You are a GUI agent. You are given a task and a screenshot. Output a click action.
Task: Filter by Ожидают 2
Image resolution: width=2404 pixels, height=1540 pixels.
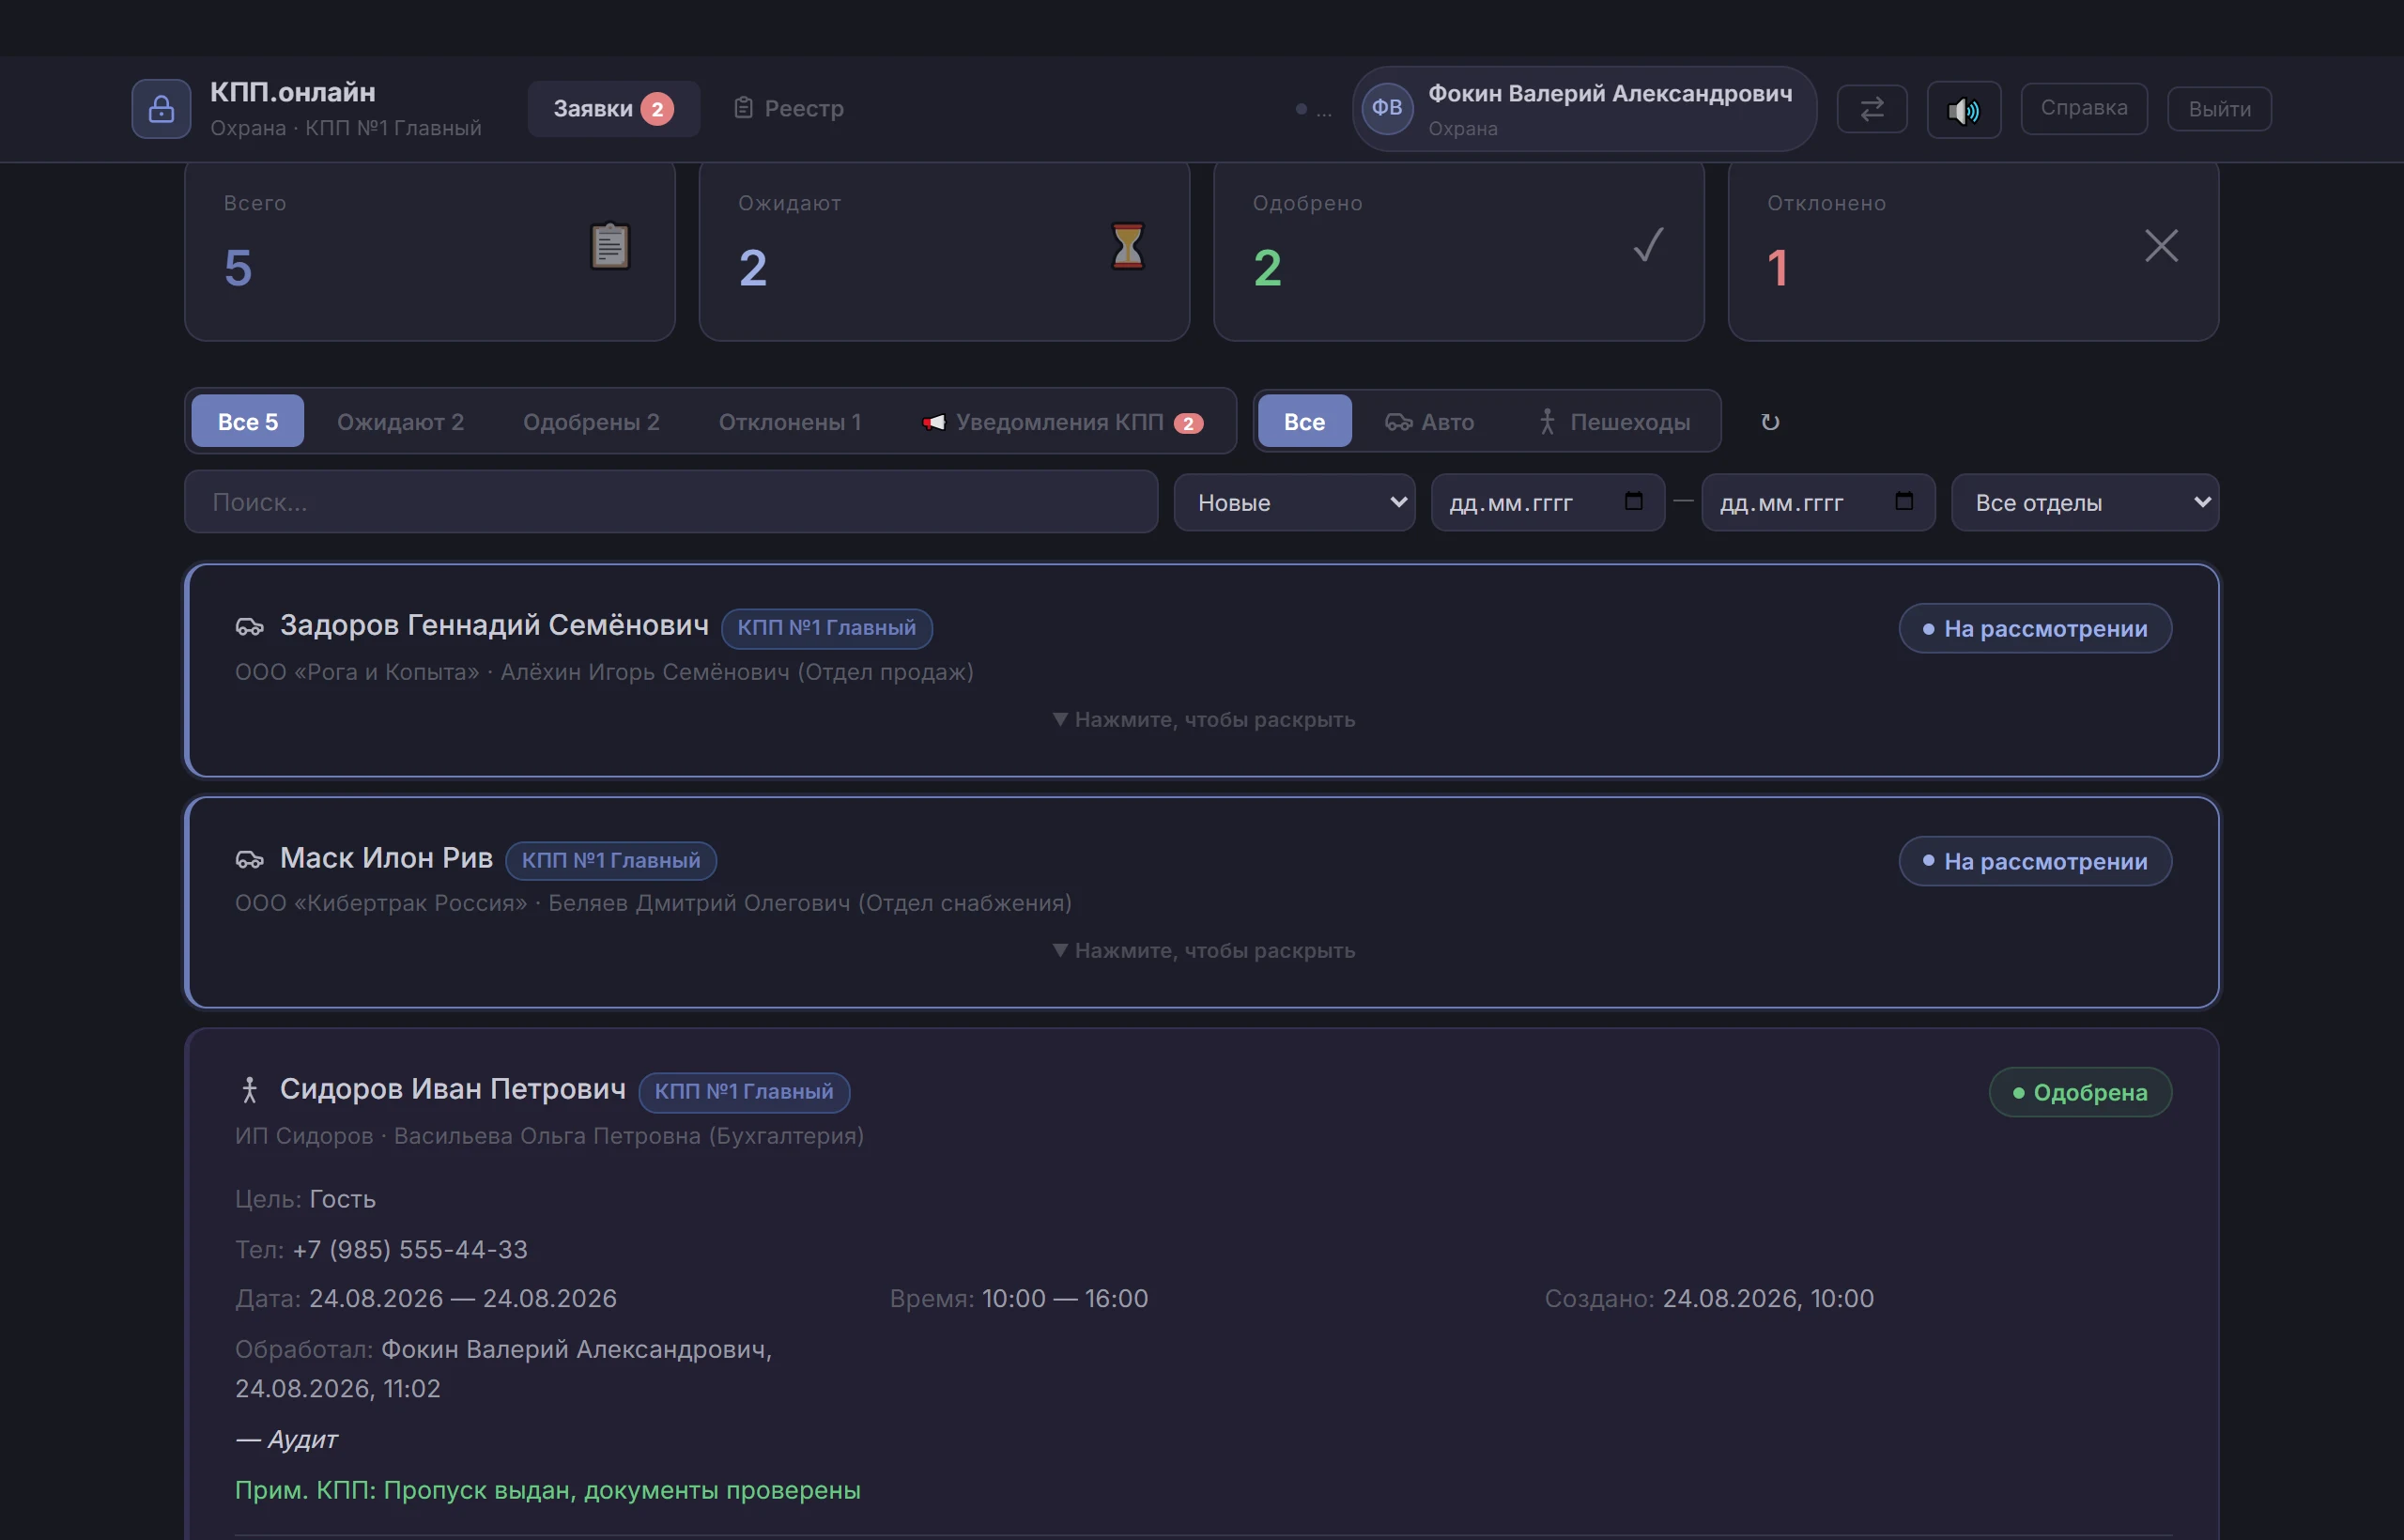click(x=400, y=421)
